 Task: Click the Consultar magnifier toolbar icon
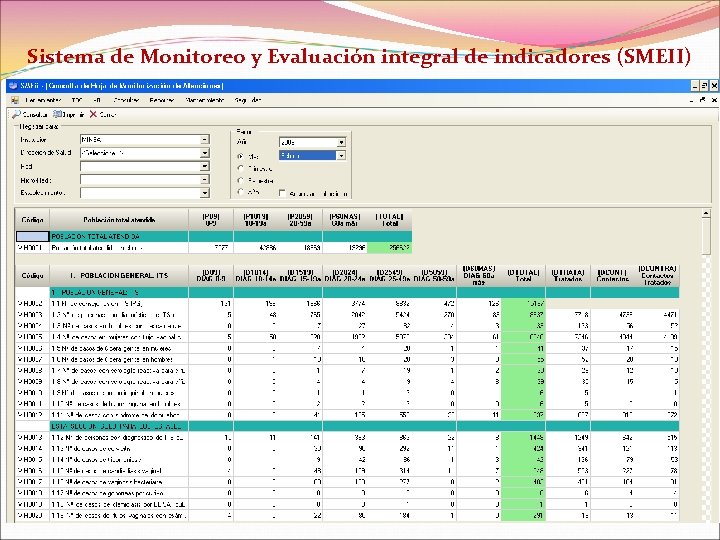16,114
